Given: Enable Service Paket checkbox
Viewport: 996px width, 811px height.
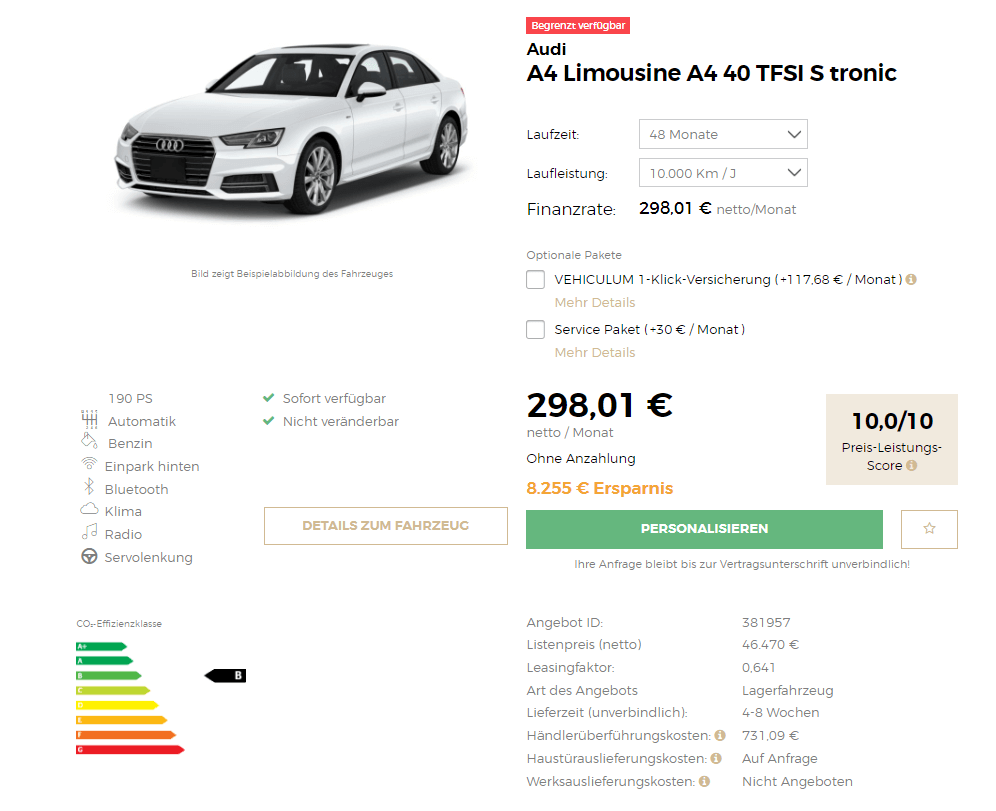Looking at the screenshot, I should [x=535, y=330].
